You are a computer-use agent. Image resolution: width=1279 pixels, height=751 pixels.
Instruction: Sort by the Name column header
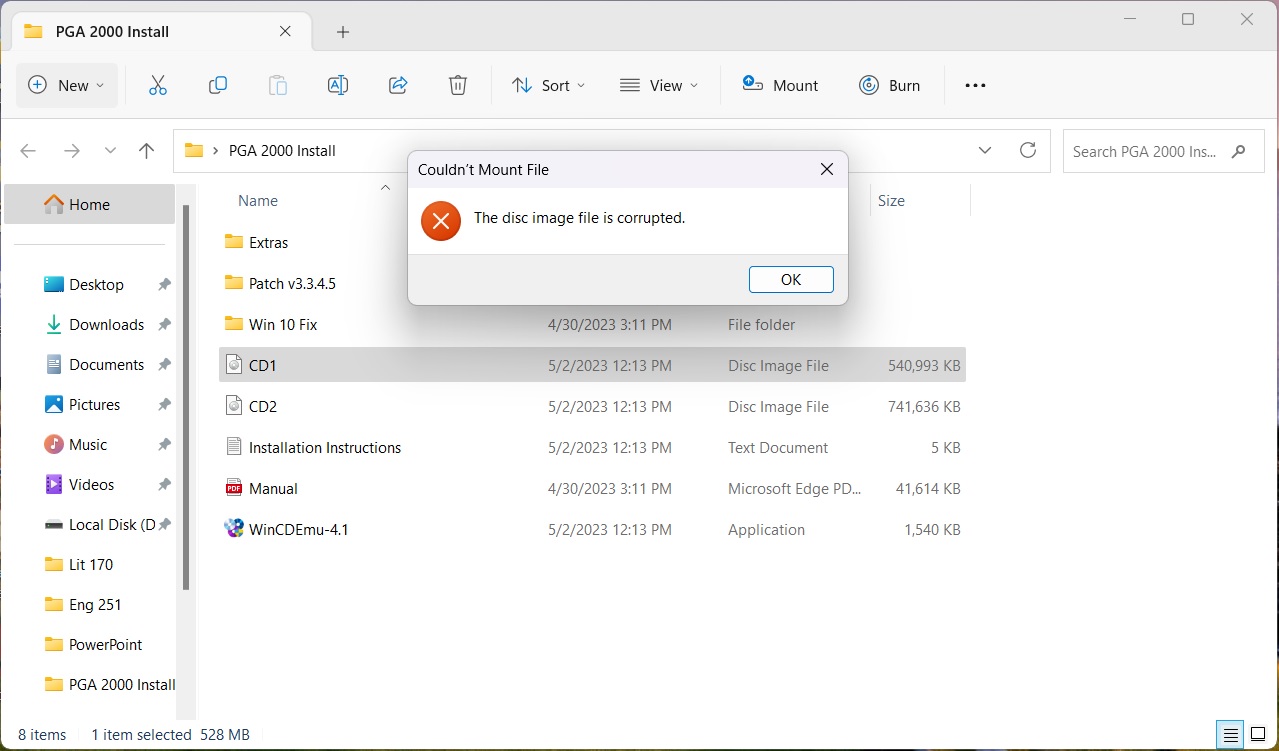pos(258,201)
